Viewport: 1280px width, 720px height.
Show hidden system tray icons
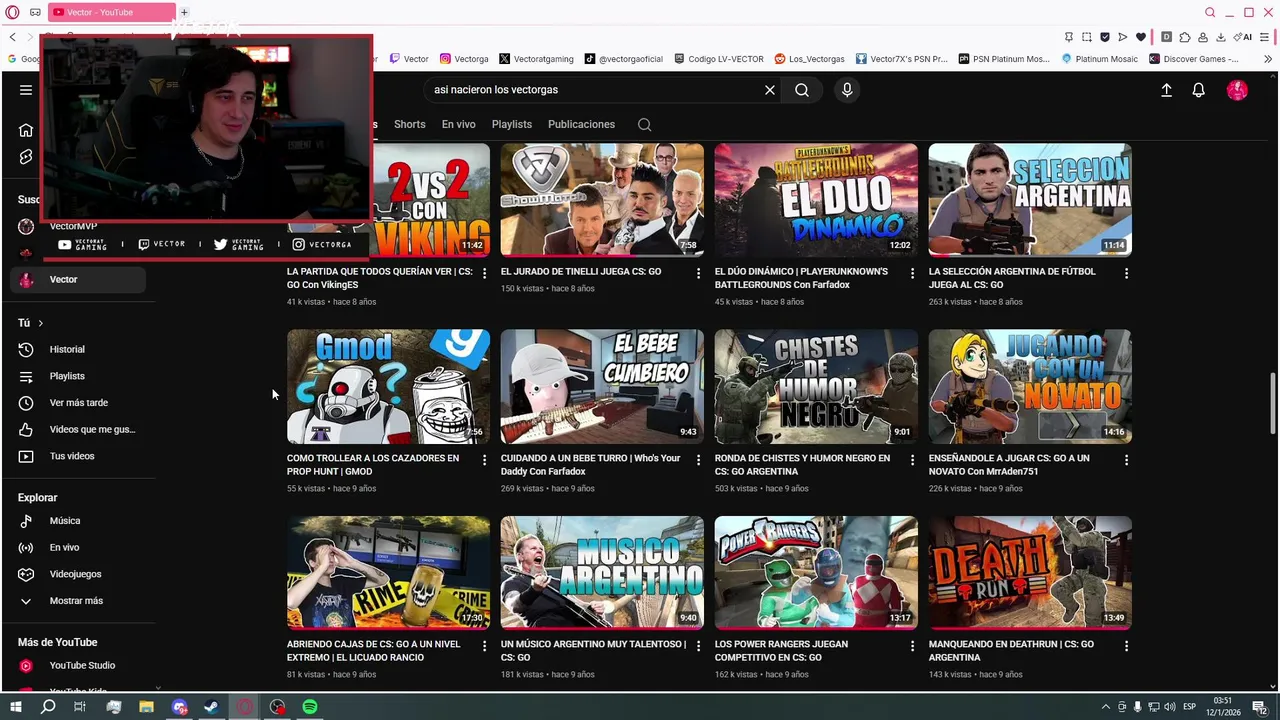click(1105, 707)
